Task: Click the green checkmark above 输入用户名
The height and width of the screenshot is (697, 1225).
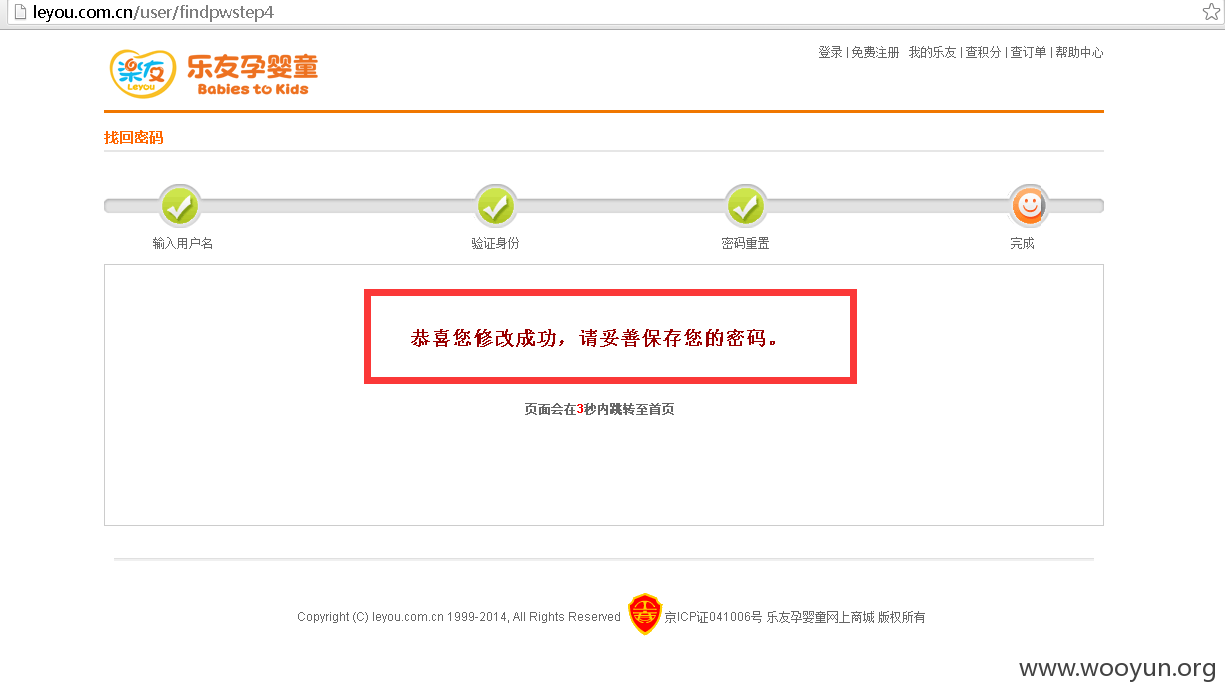Action: 179,207
